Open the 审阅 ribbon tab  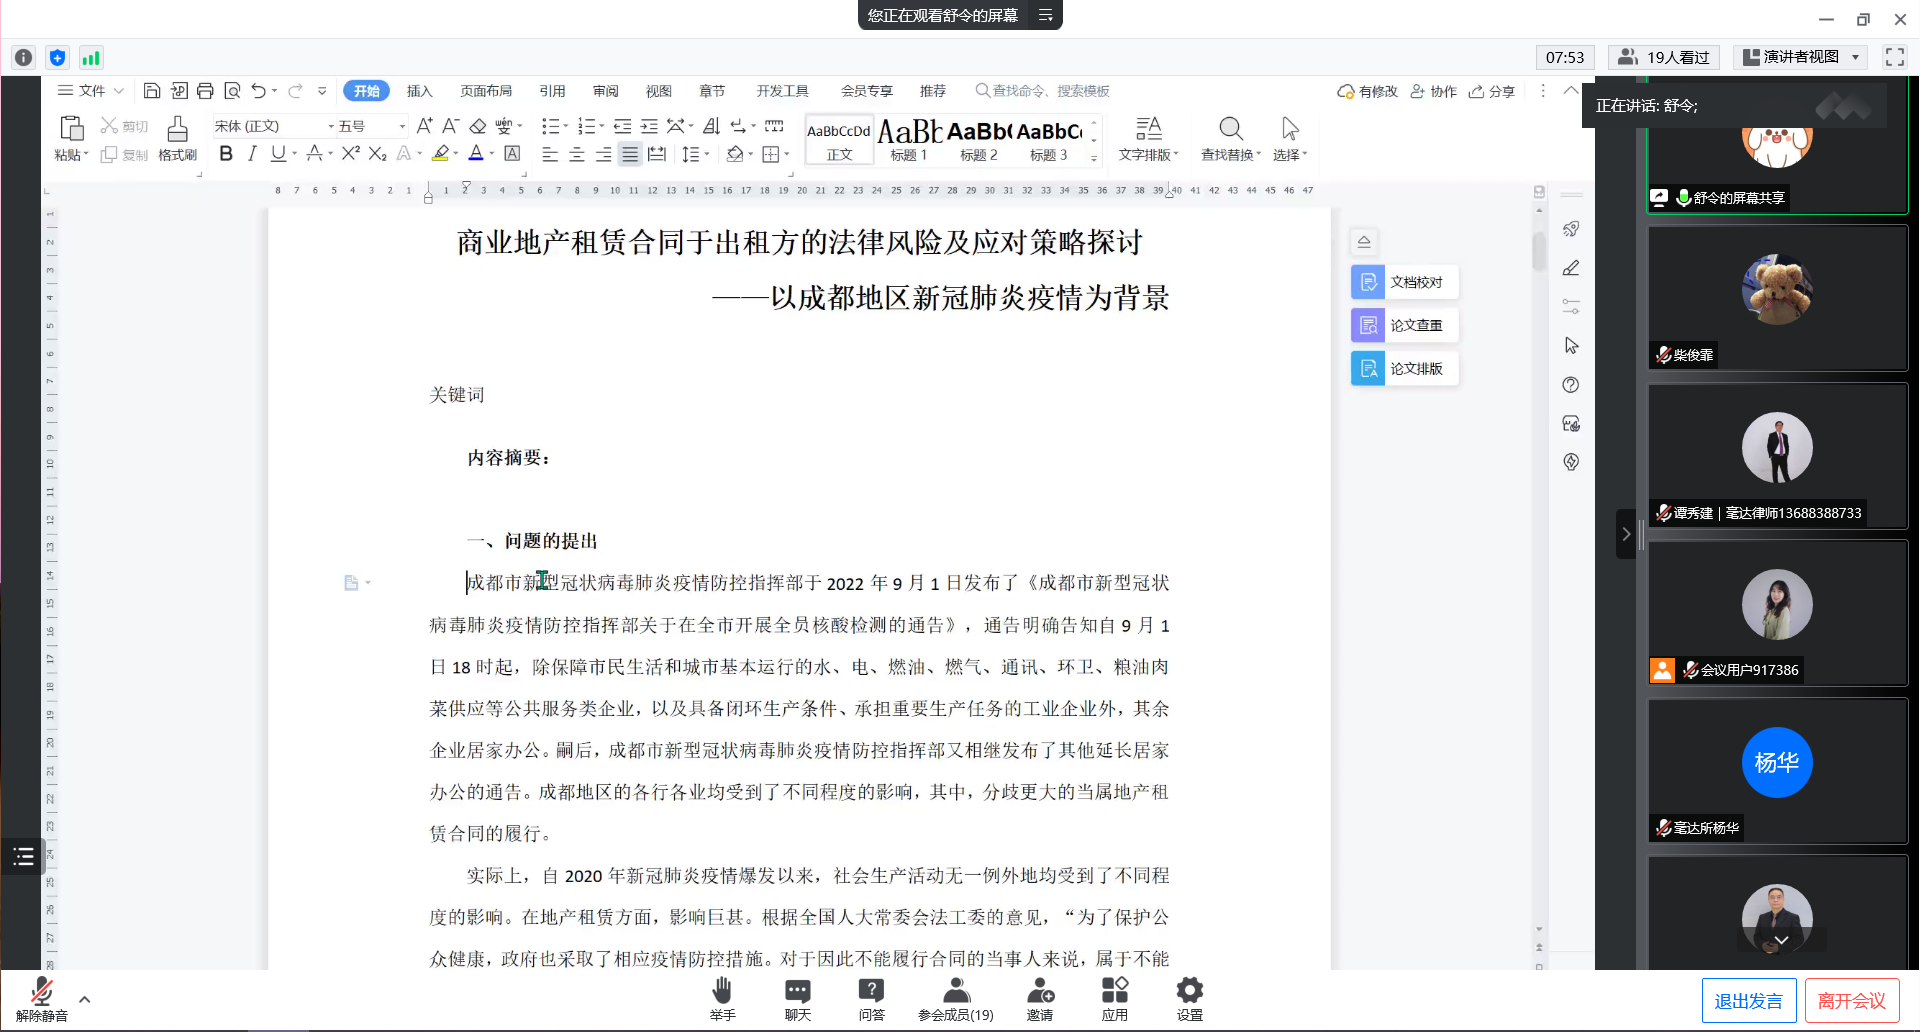click(605, 91)
